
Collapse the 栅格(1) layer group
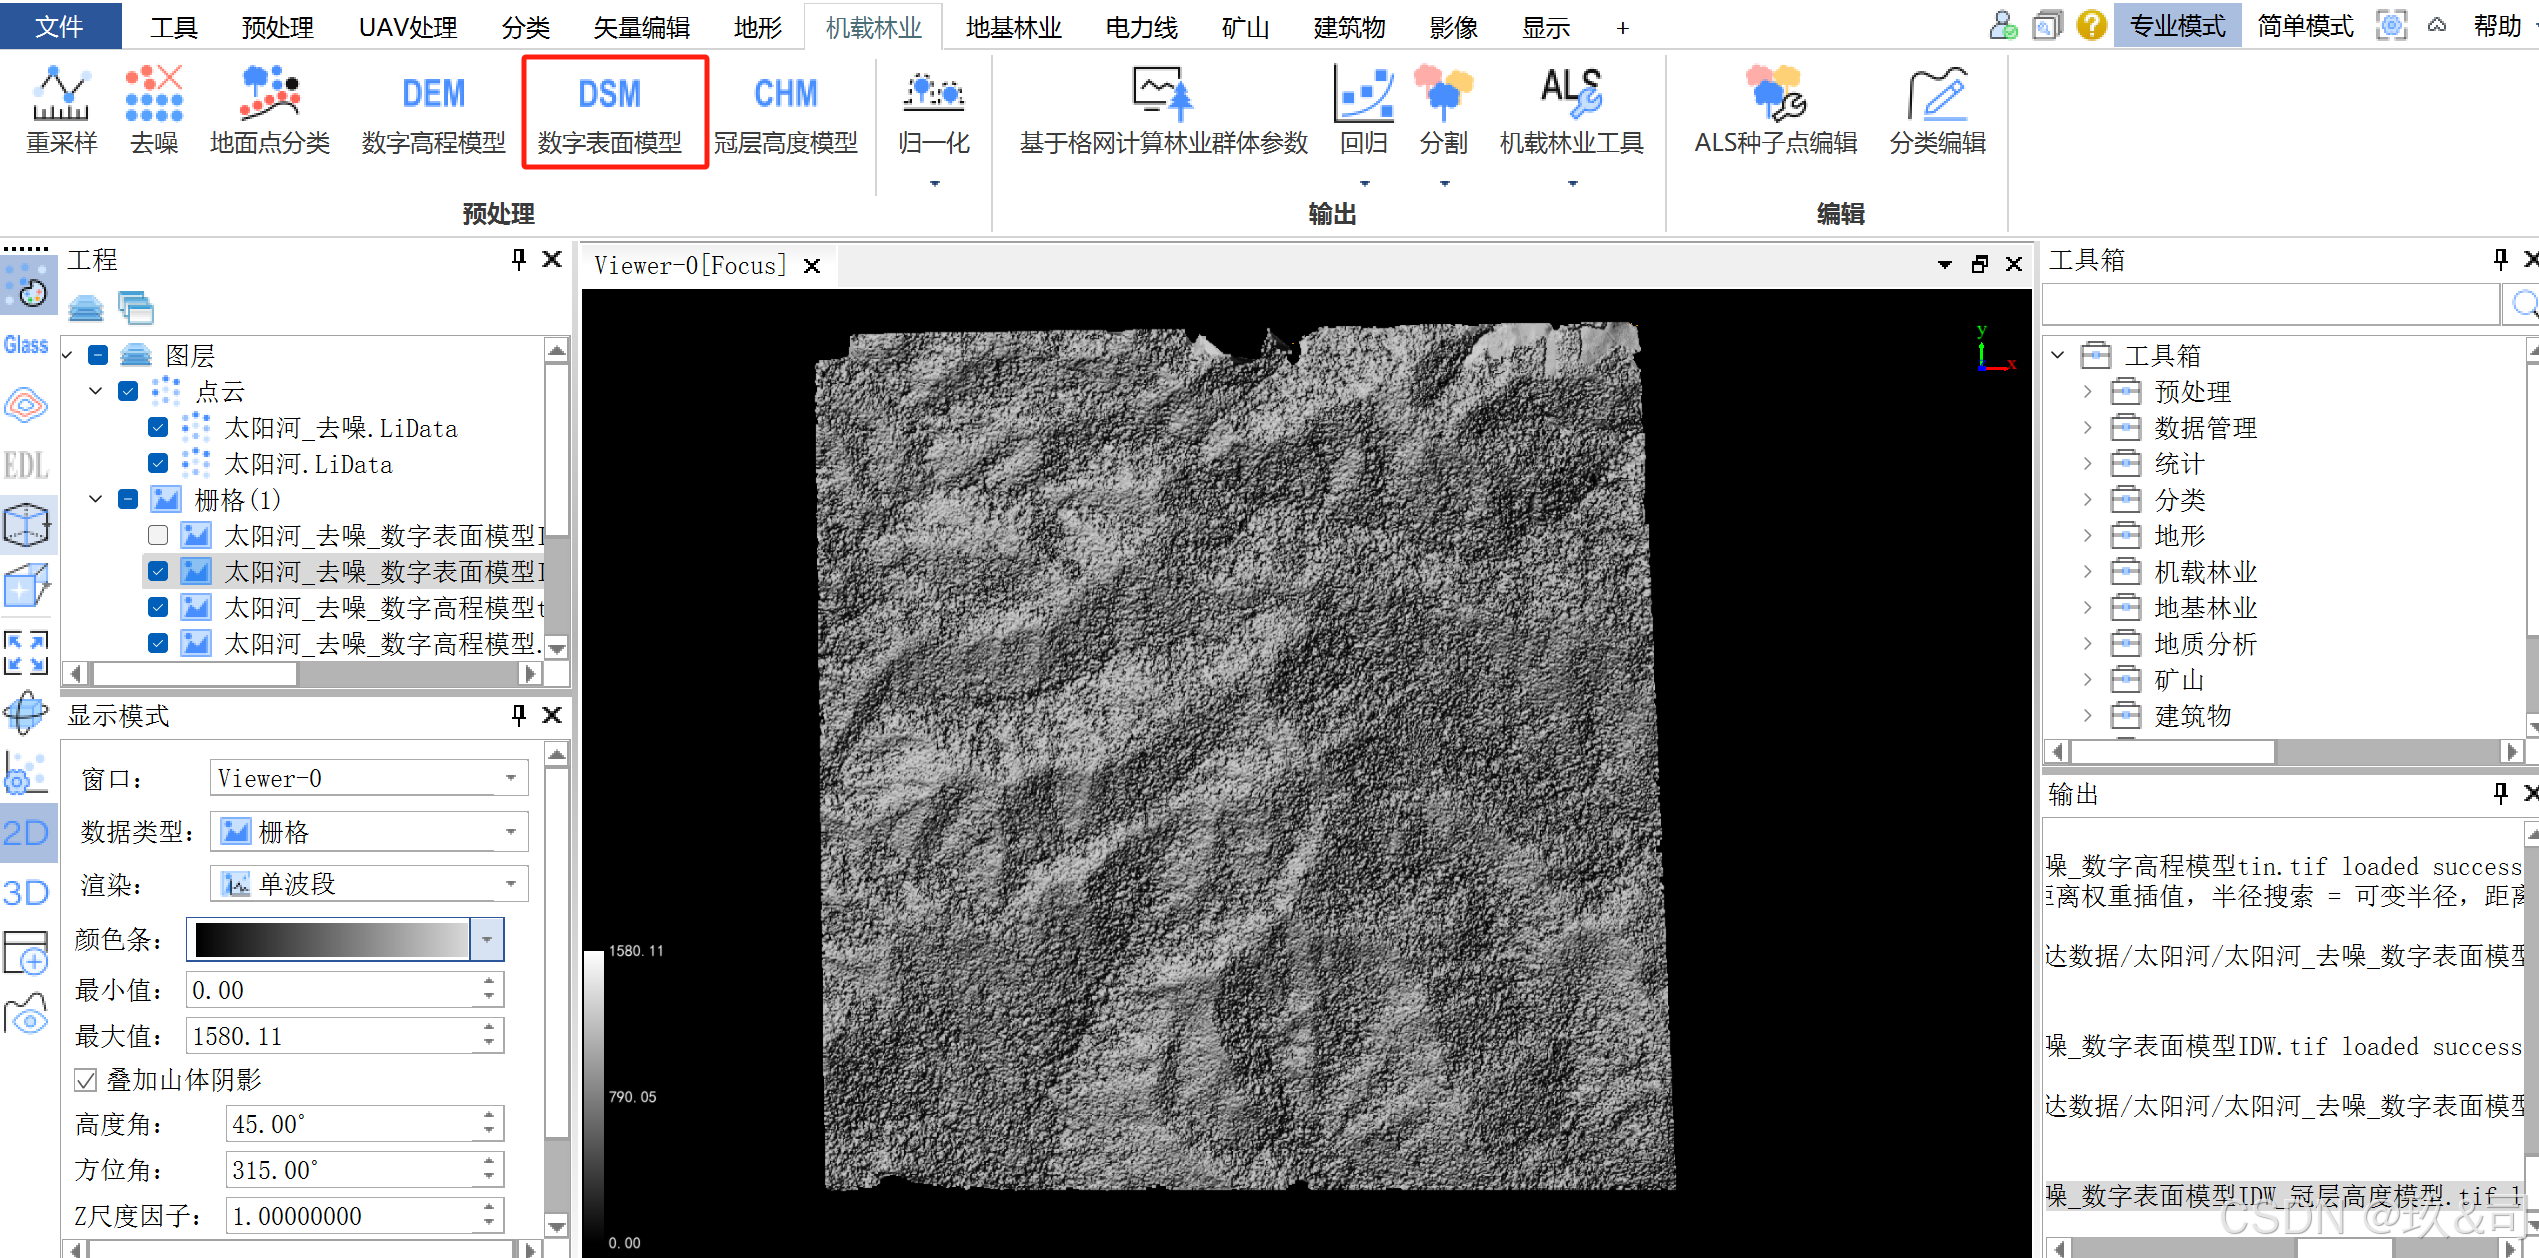pos(96,499)
